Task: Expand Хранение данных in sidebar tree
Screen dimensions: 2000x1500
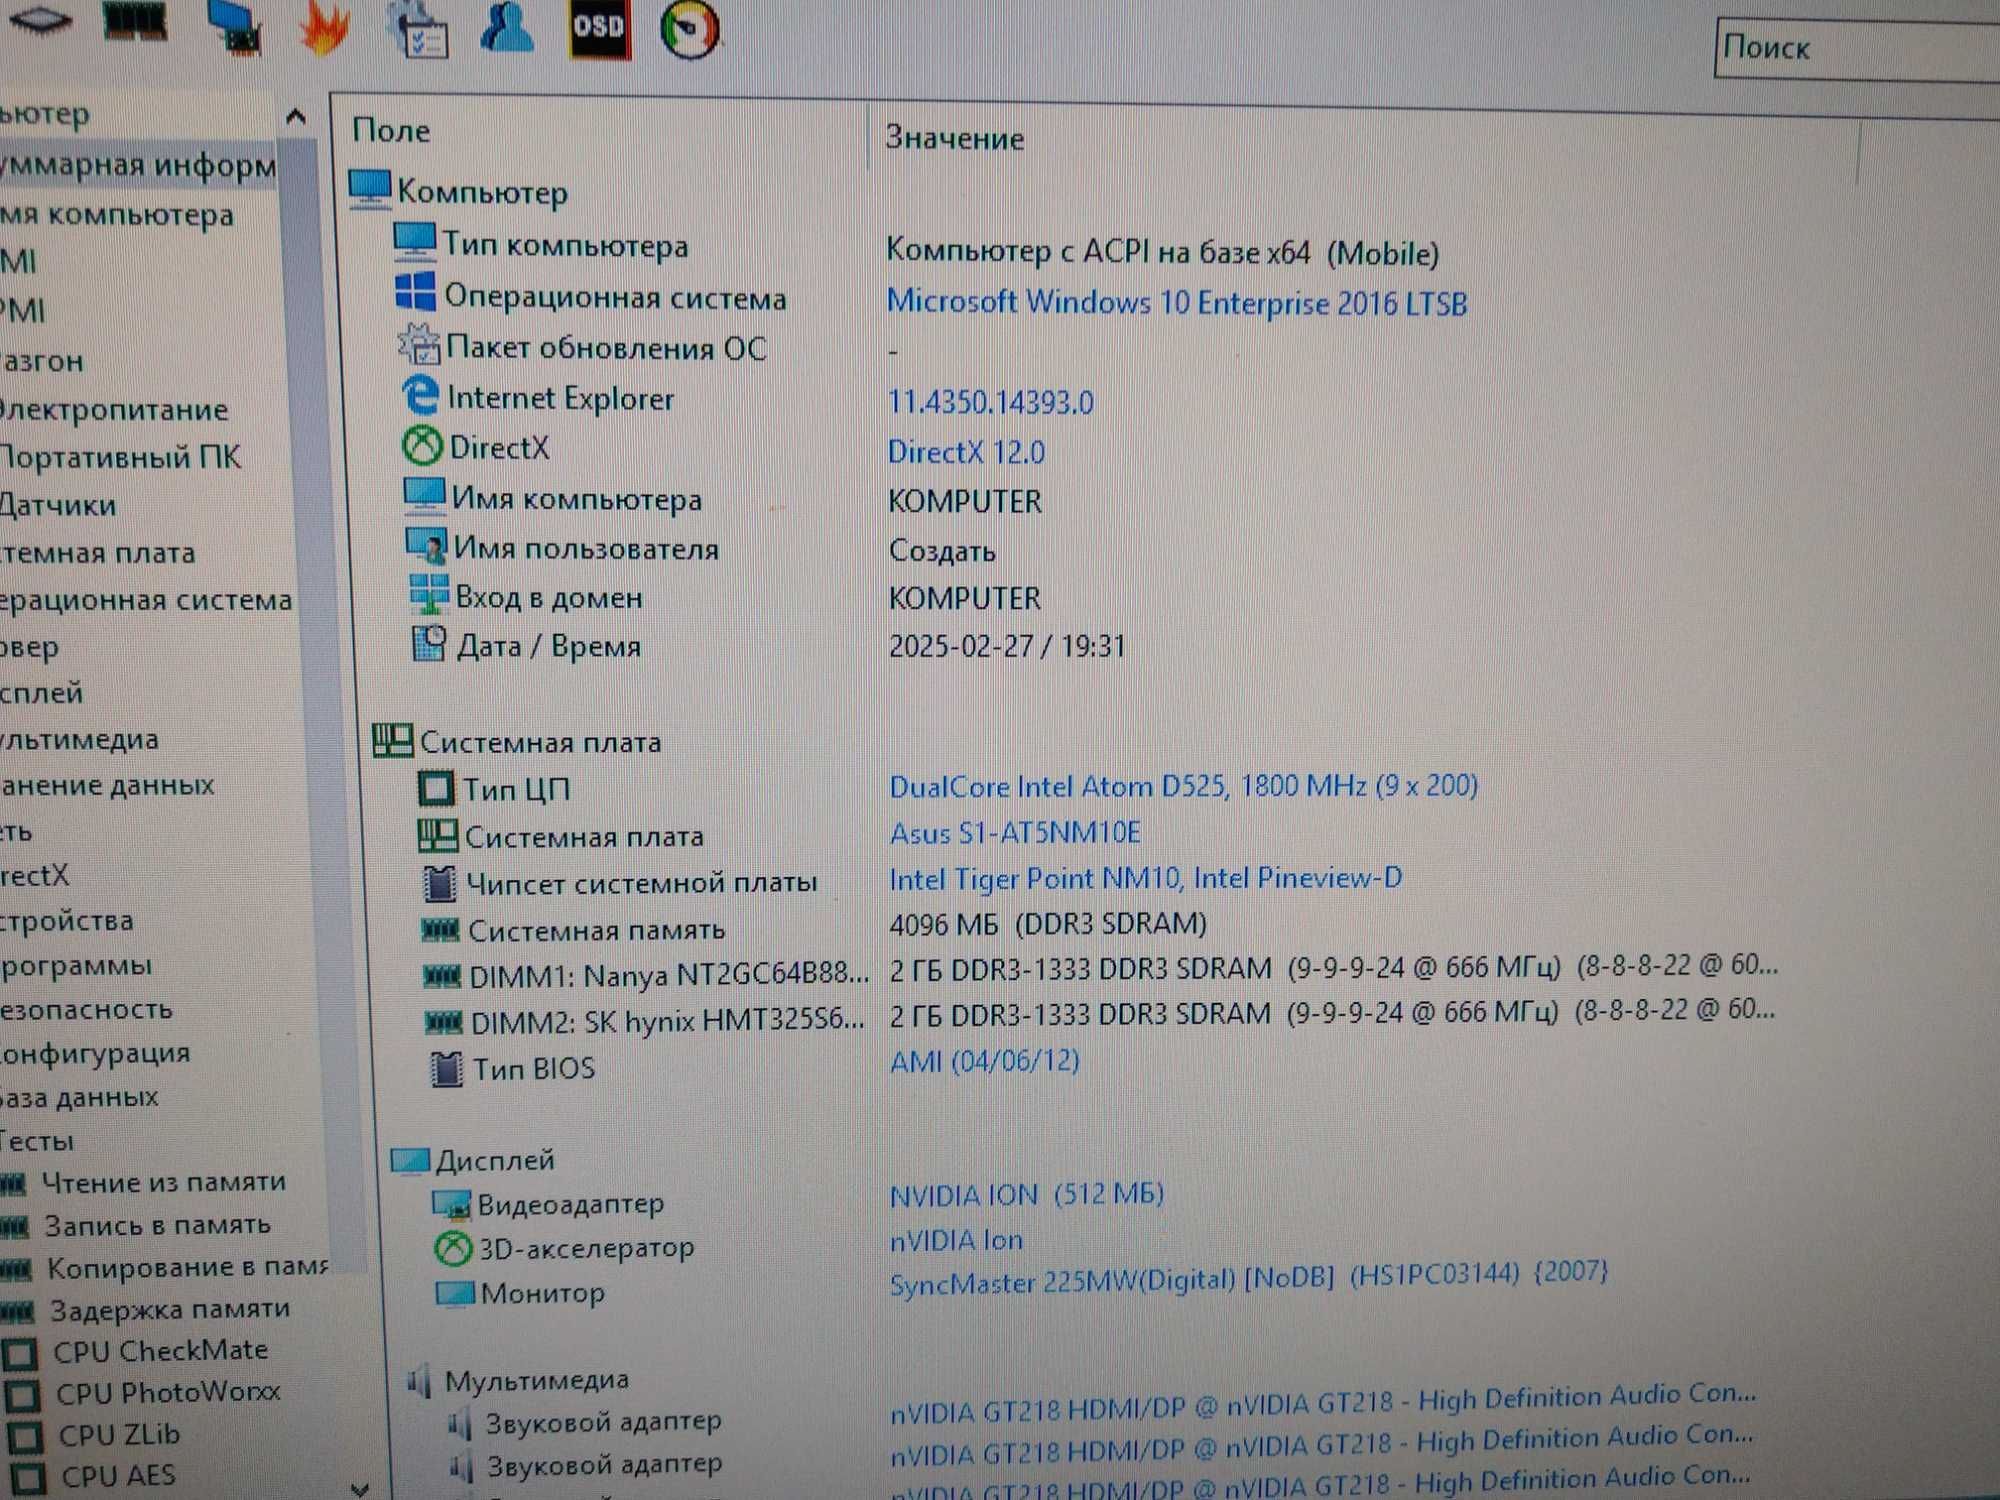Action: pos(107,786)
